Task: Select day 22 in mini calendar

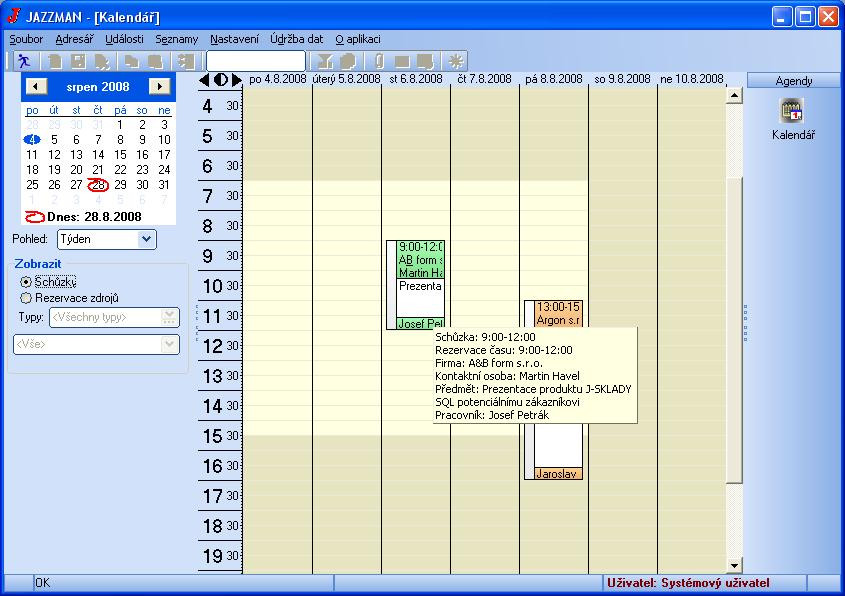Action: (120, 170)
